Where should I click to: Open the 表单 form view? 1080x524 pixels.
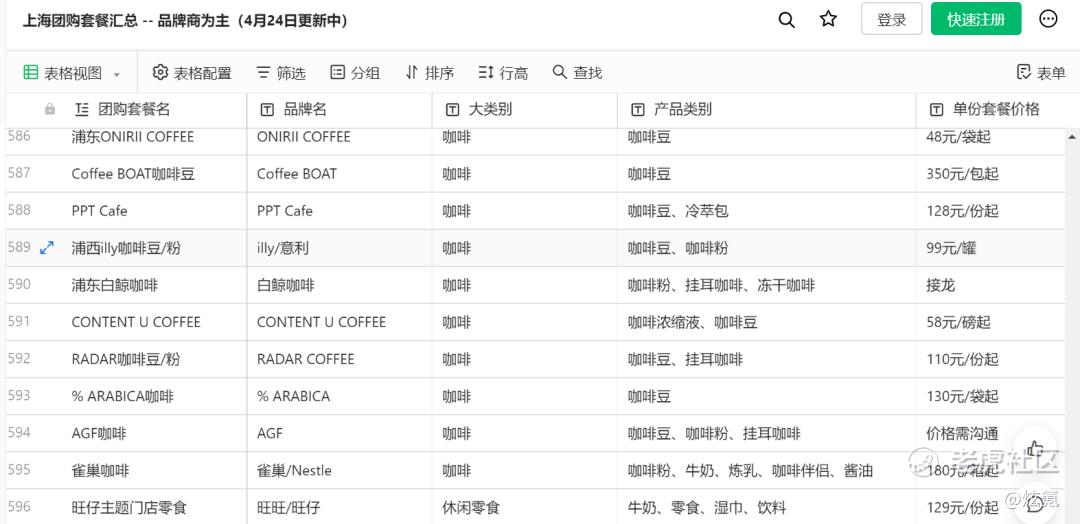(1041, 73)
